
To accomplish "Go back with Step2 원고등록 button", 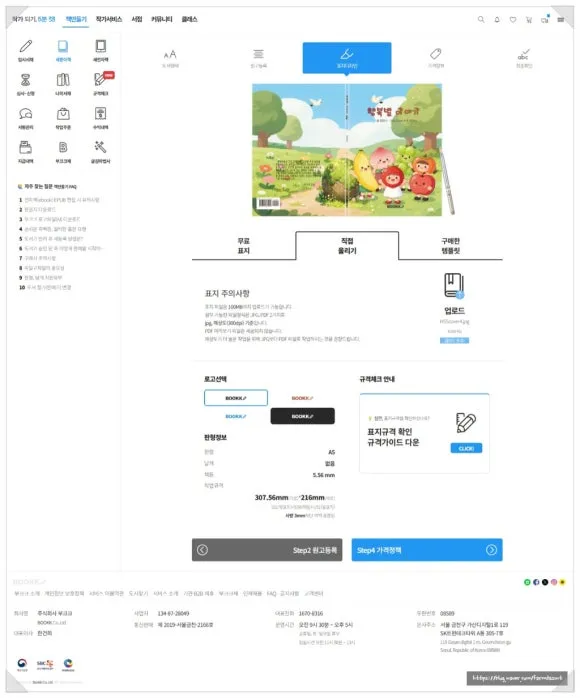I will click(267, 550).
